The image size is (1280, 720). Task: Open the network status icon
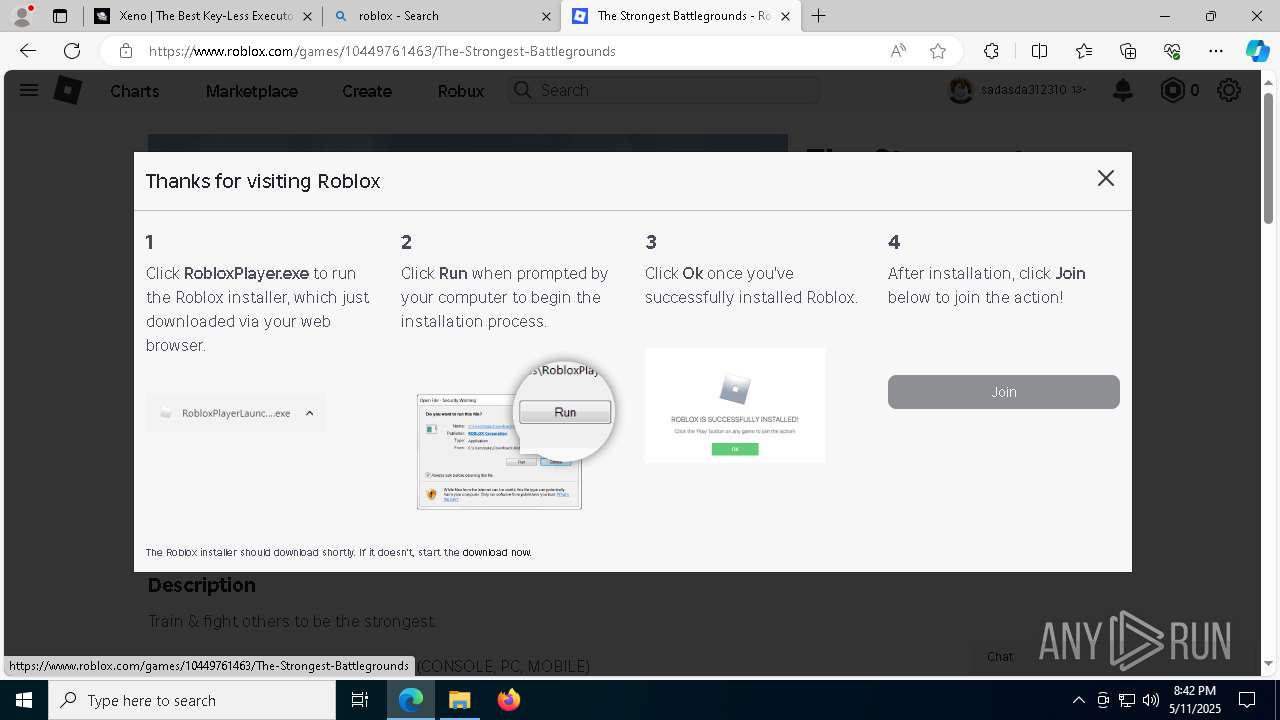point(1126,700)
